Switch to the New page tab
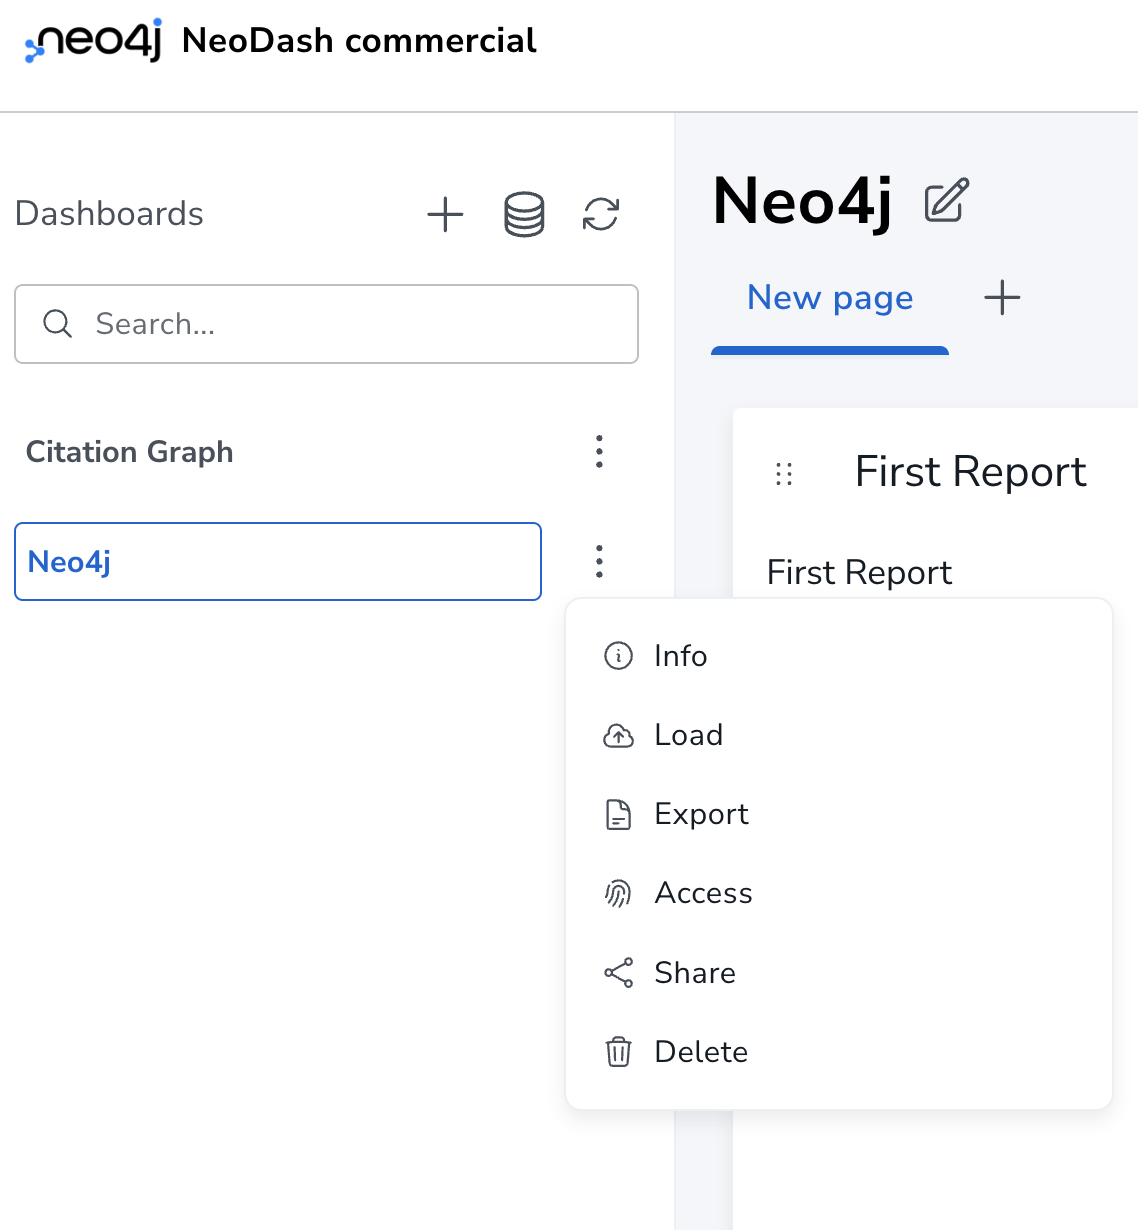The height and width of the screenshot is (1230, 1138). [830, 298]
